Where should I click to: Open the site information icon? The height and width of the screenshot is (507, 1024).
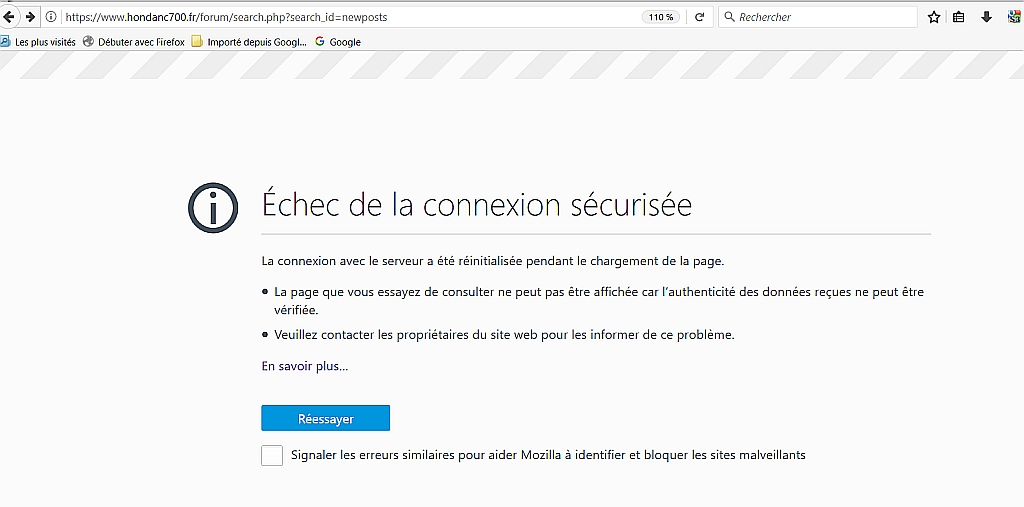point(51,17)
